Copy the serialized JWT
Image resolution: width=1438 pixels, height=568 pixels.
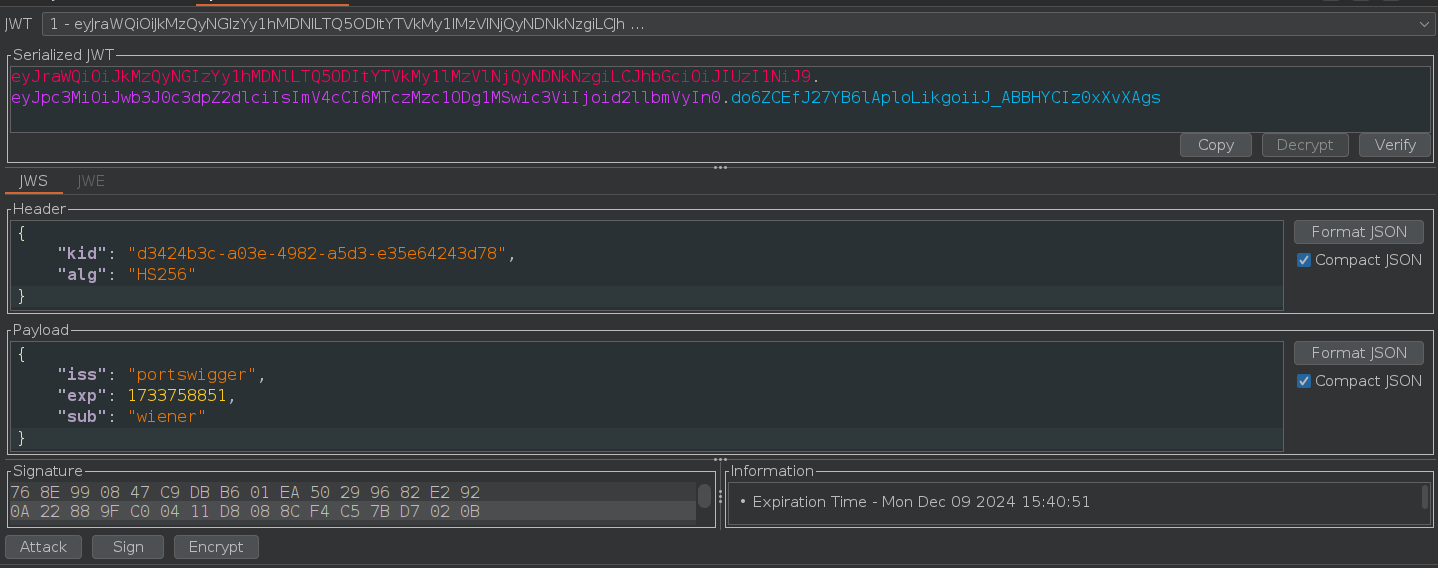click(x=1215, y=145)
